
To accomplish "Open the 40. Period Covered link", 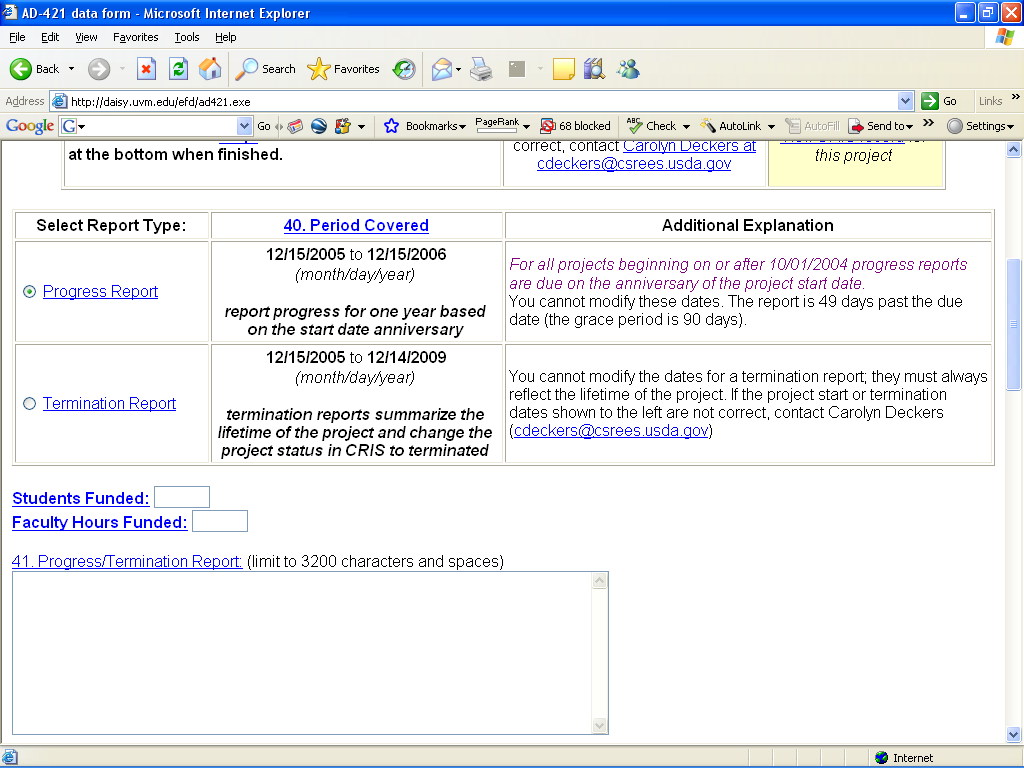I will [356, 226].
